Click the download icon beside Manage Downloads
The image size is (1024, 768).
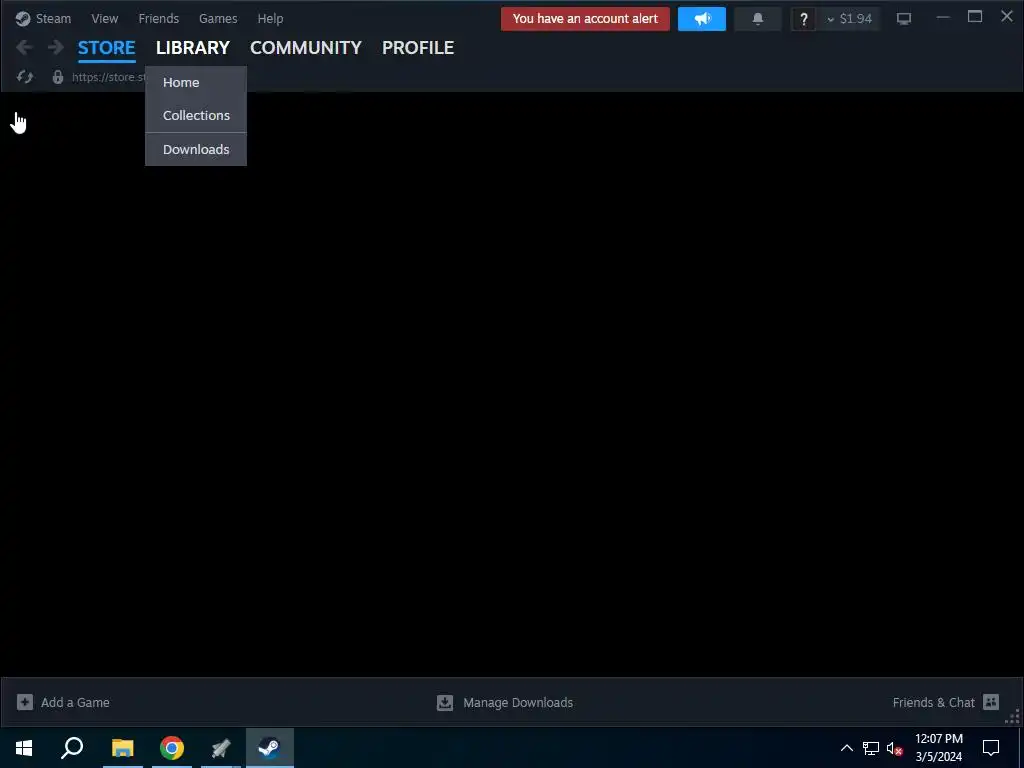pyautogui.click(x=445, y=703)
